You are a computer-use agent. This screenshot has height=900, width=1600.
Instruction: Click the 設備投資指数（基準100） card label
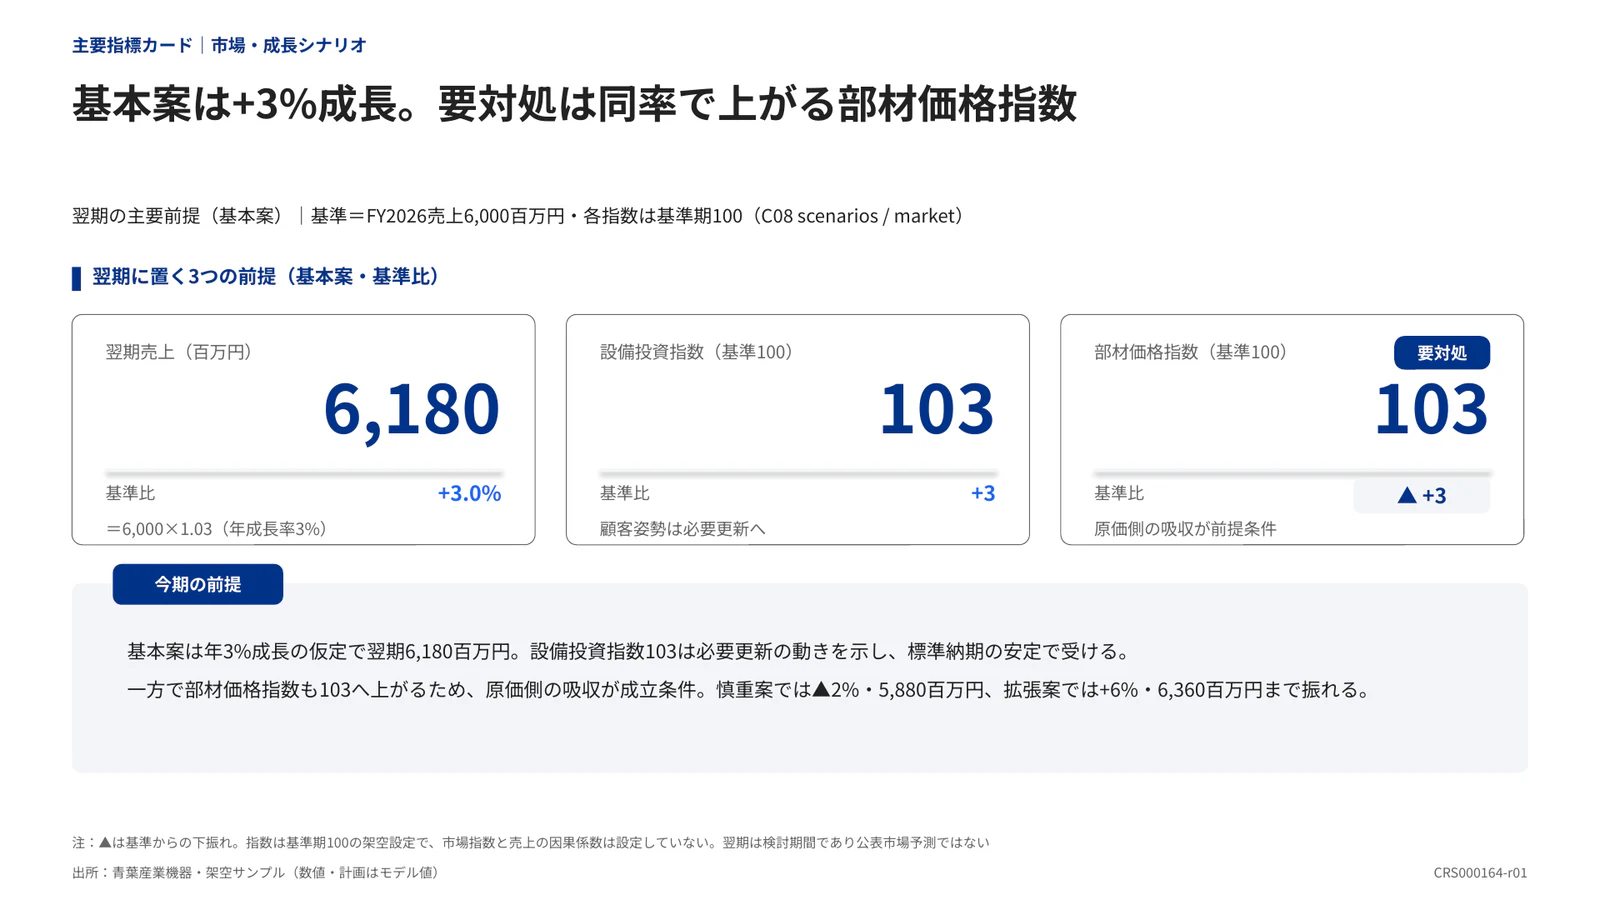point(700,352)
